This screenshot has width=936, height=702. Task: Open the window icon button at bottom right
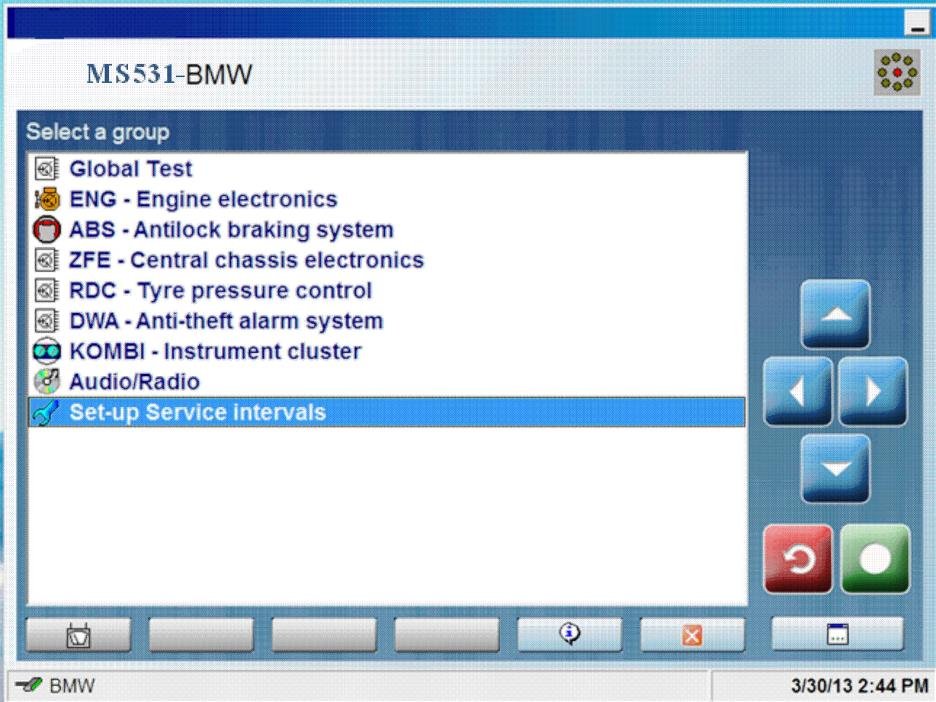(837, 634)
